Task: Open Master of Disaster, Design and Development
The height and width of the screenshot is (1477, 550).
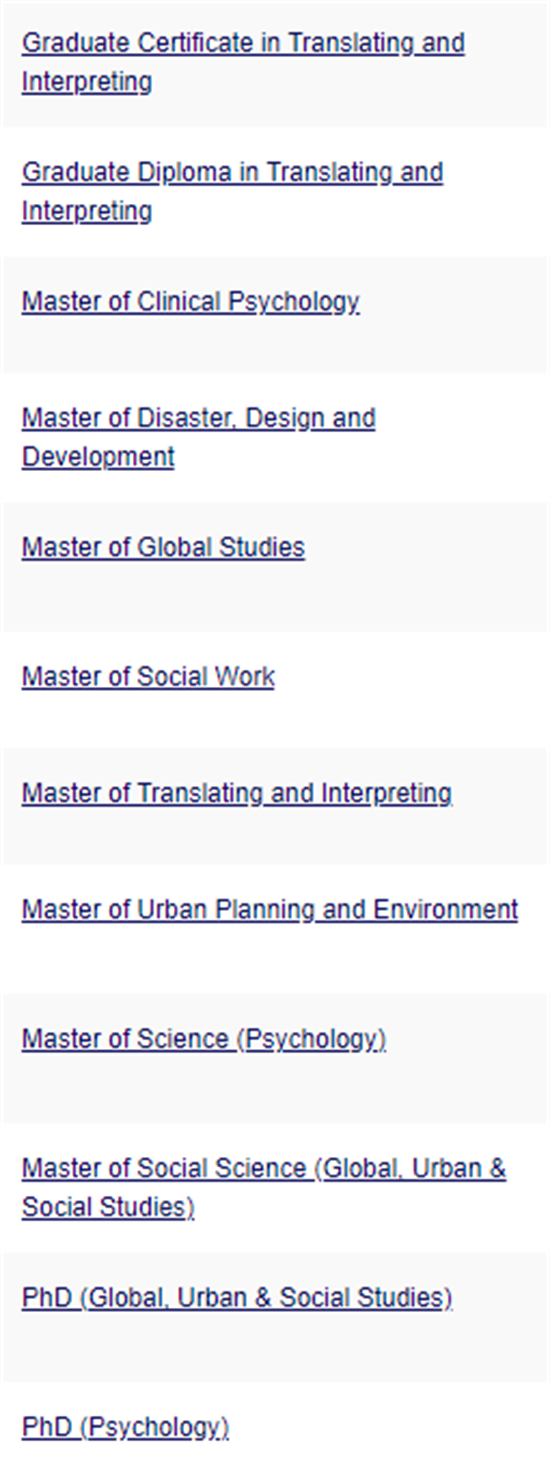Action: (198, 437)
